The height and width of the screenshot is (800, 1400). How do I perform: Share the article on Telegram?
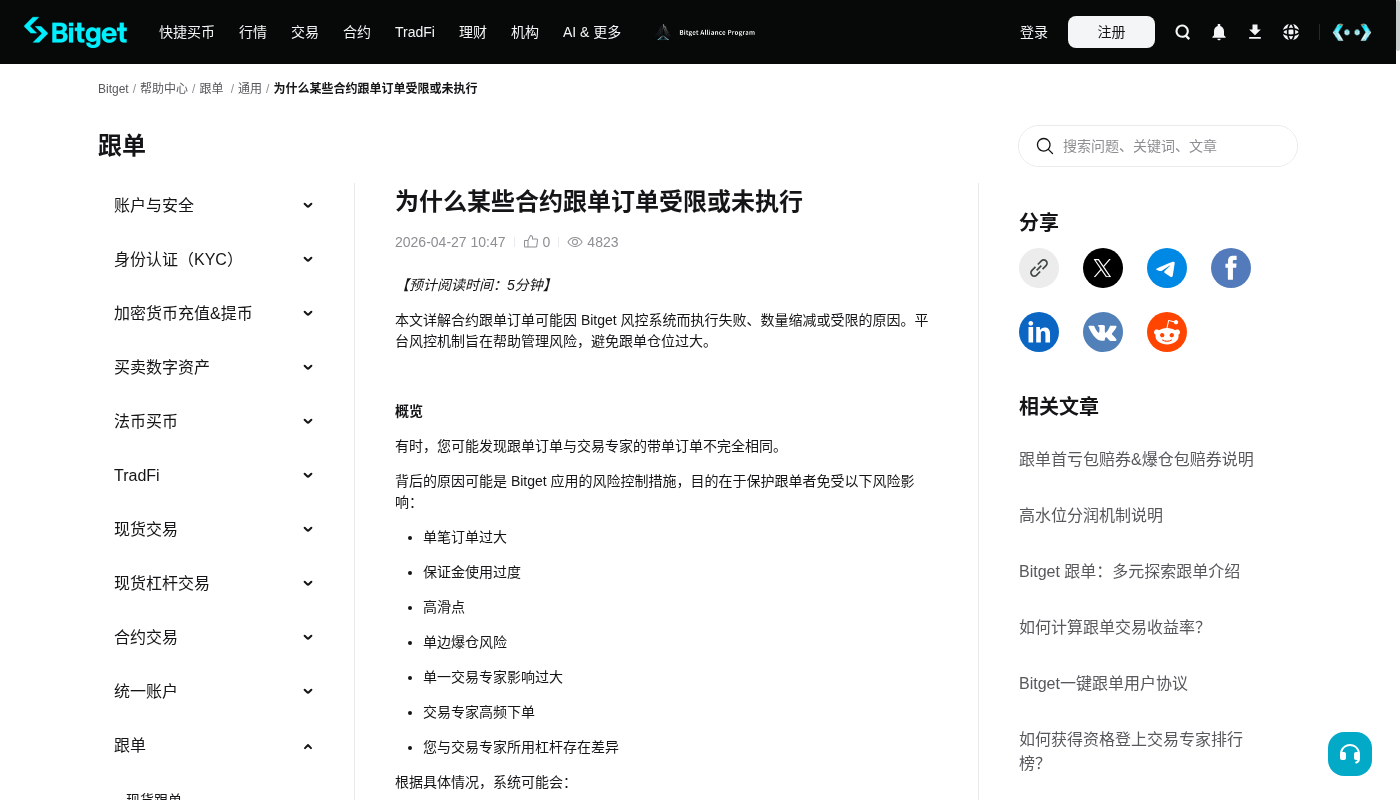(x=1167, y=268)
